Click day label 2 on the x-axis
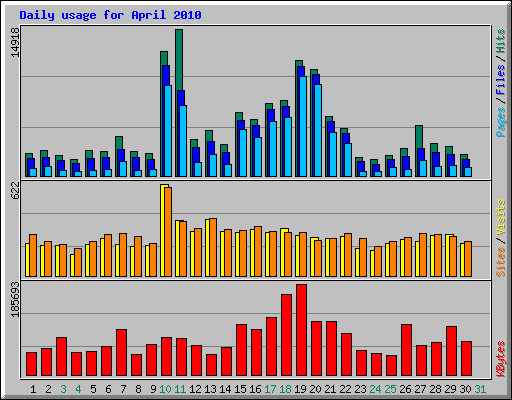Viewport: 512px width, 400px height. click(48, 389)
